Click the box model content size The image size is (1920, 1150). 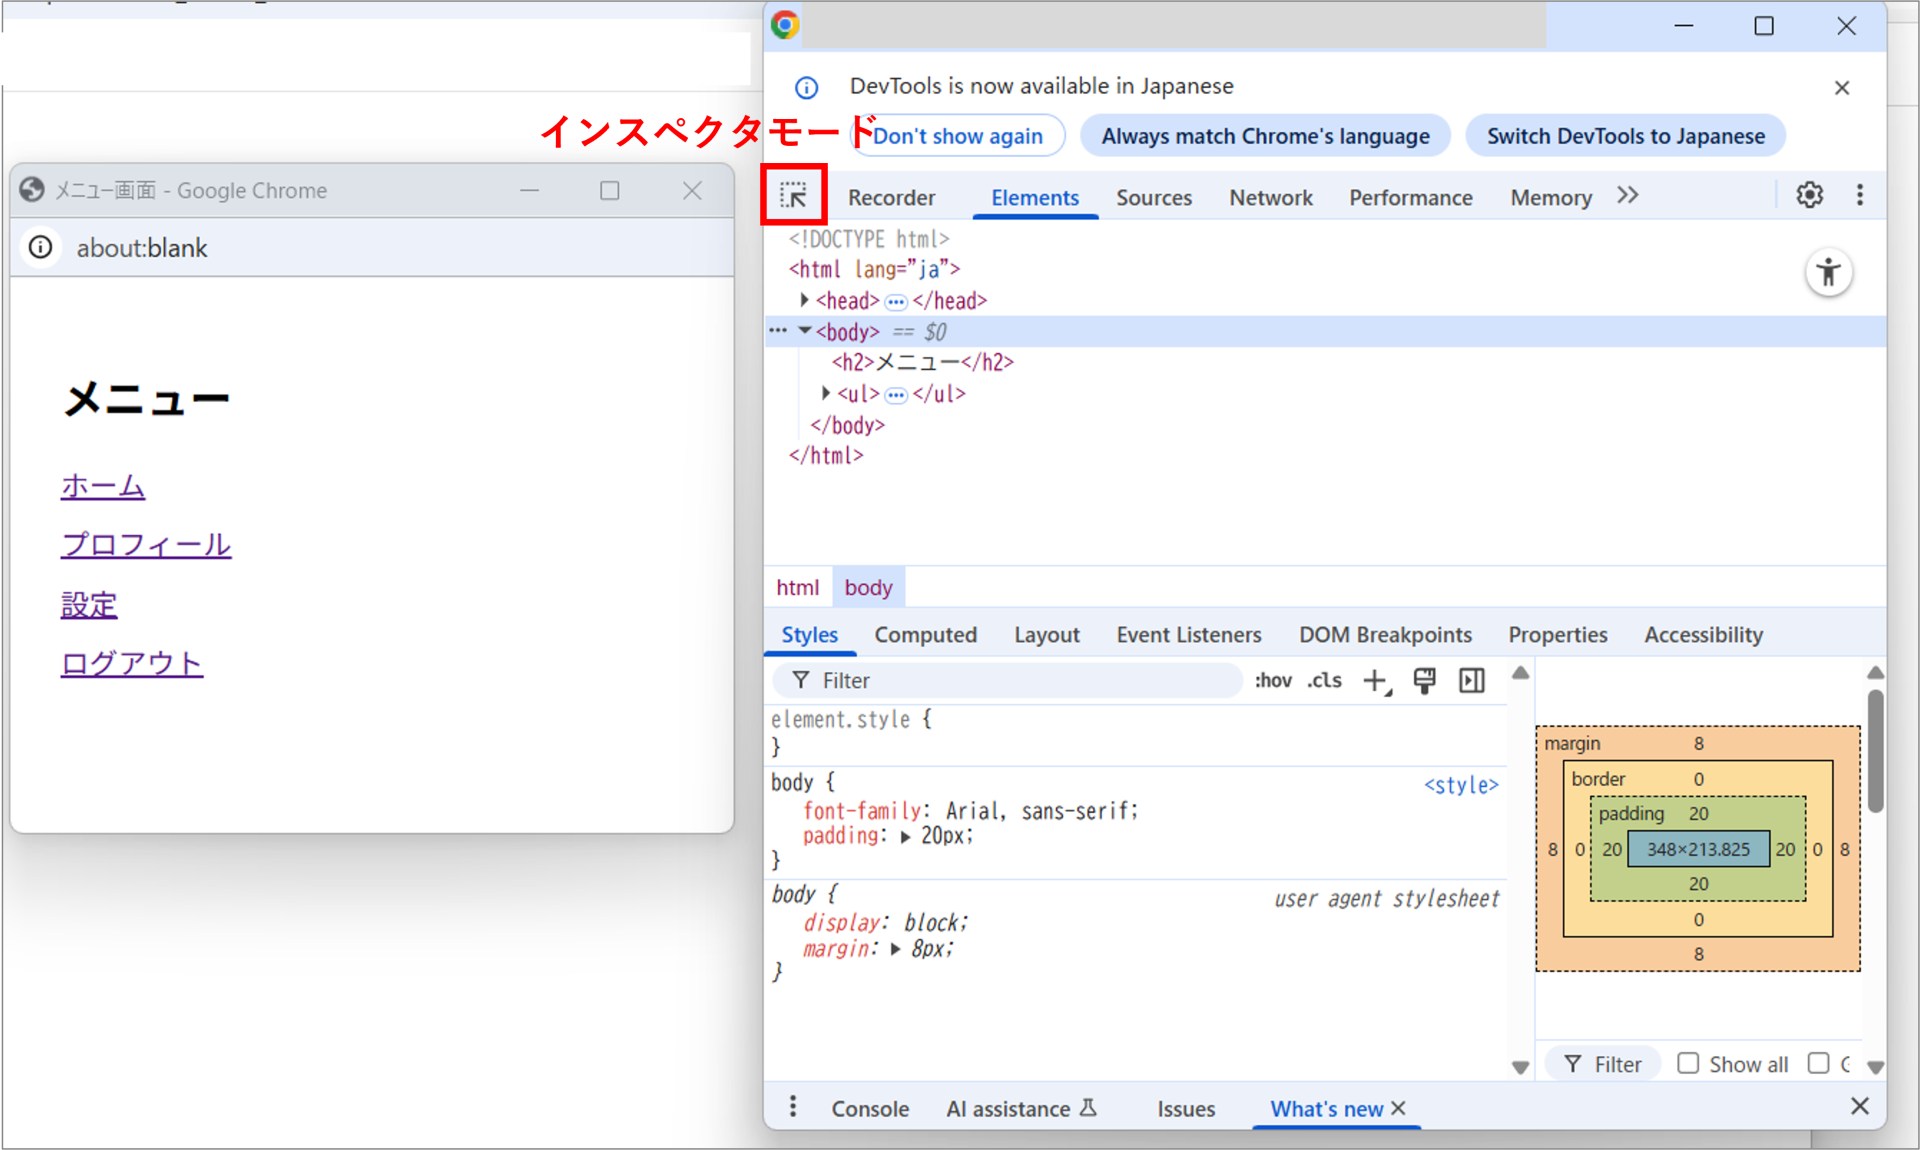pyautogui.click(x=1698, y=849)
